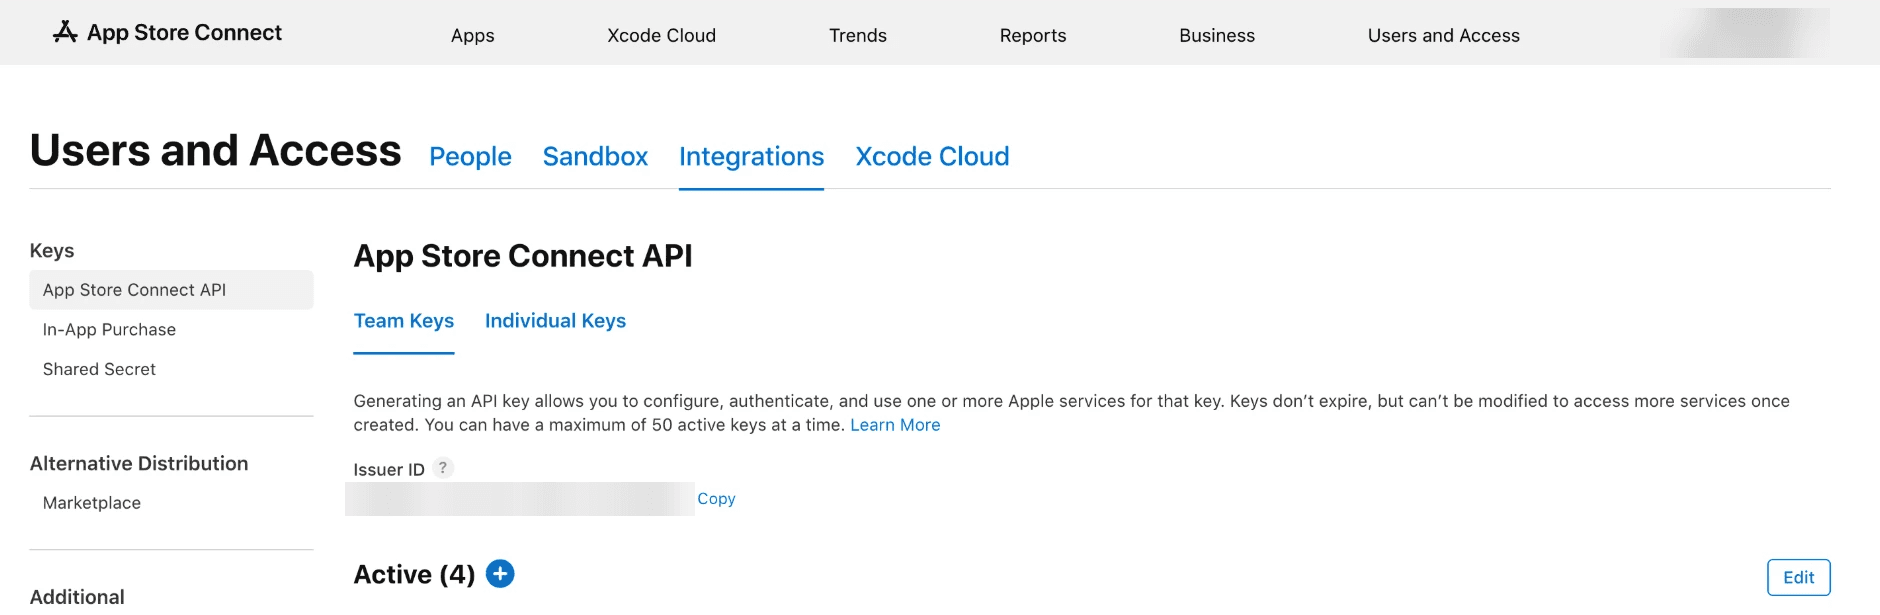Copy the Issuer ID

click(716, 499)
